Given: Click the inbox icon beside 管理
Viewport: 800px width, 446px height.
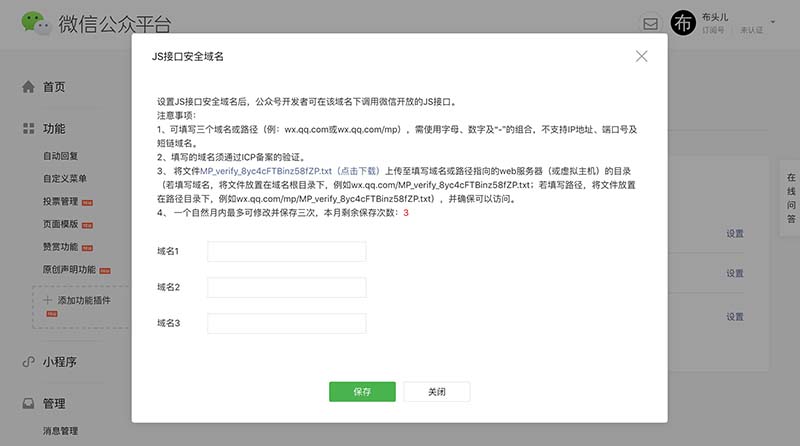Looking at the screenshot, I should (x=29, y=404).
